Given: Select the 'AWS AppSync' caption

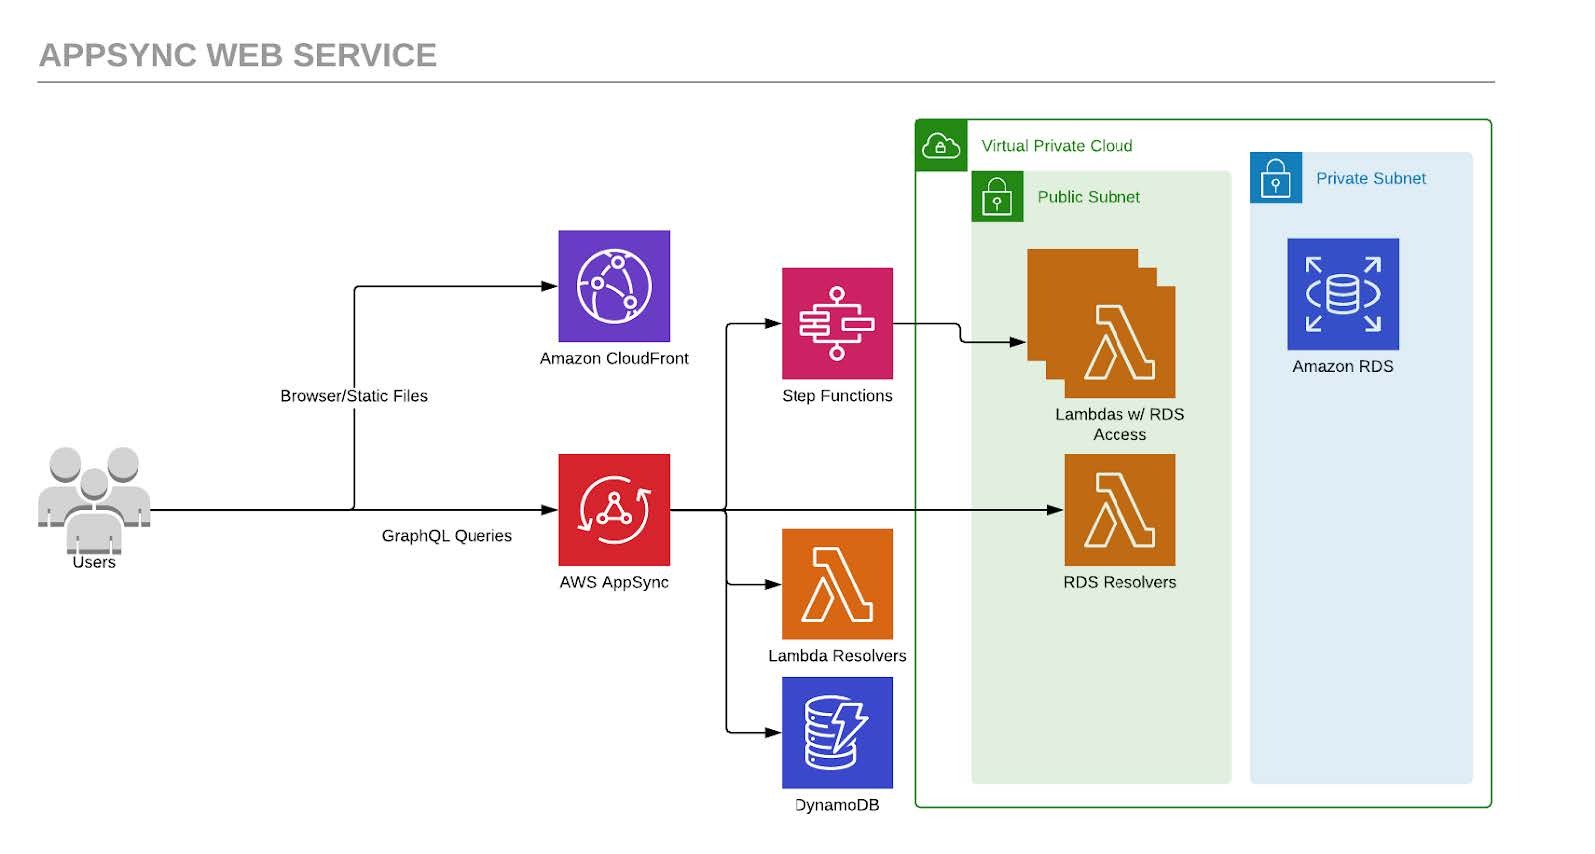Looking at the screenshot, I should click(x=614, y=582).
